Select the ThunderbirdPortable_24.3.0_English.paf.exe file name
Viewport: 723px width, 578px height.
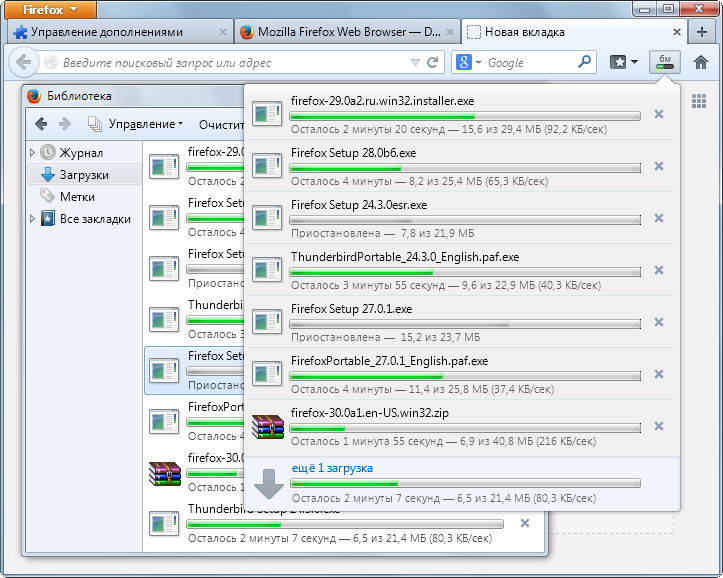tap(405, 257)
